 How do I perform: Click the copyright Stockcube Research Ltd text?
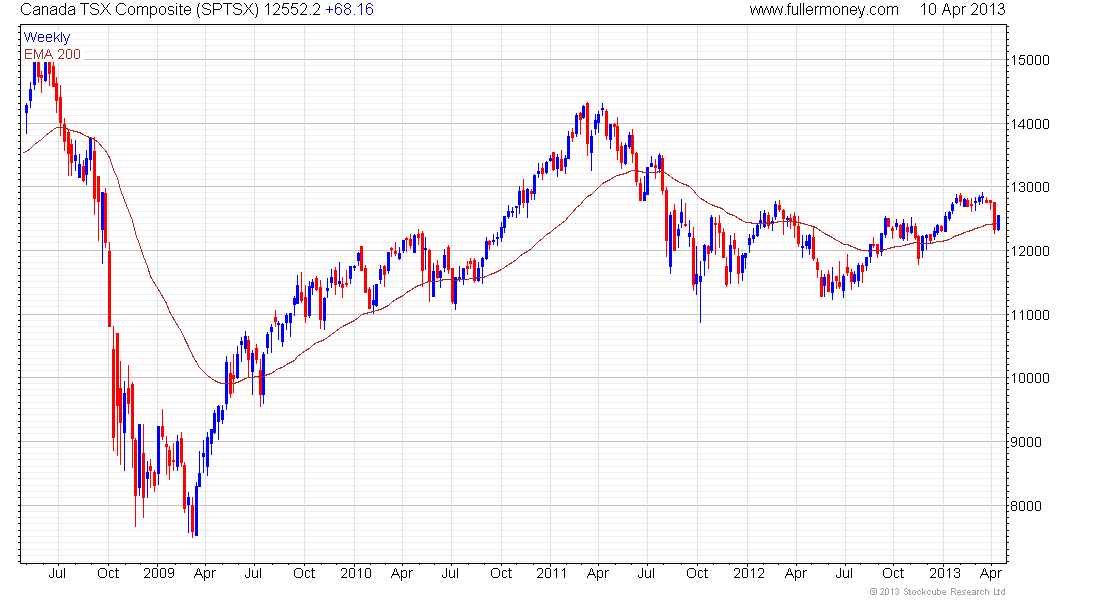coord(937,592)
